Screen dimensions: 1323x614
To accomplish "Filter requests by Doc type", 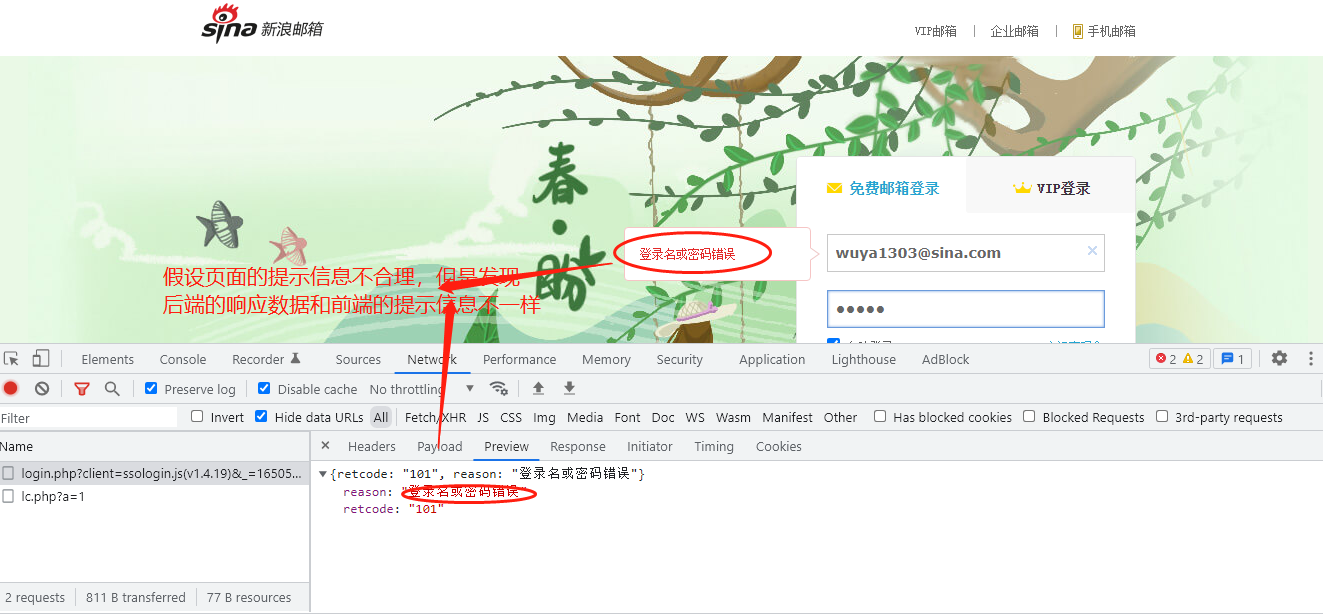I will 663,417.
